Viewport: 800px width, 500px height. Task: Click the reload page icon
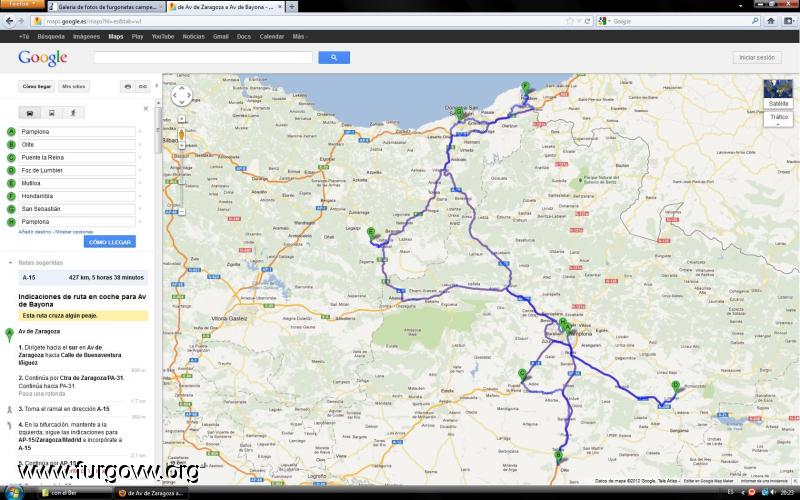pyautogui.click(x=587, y=21)
